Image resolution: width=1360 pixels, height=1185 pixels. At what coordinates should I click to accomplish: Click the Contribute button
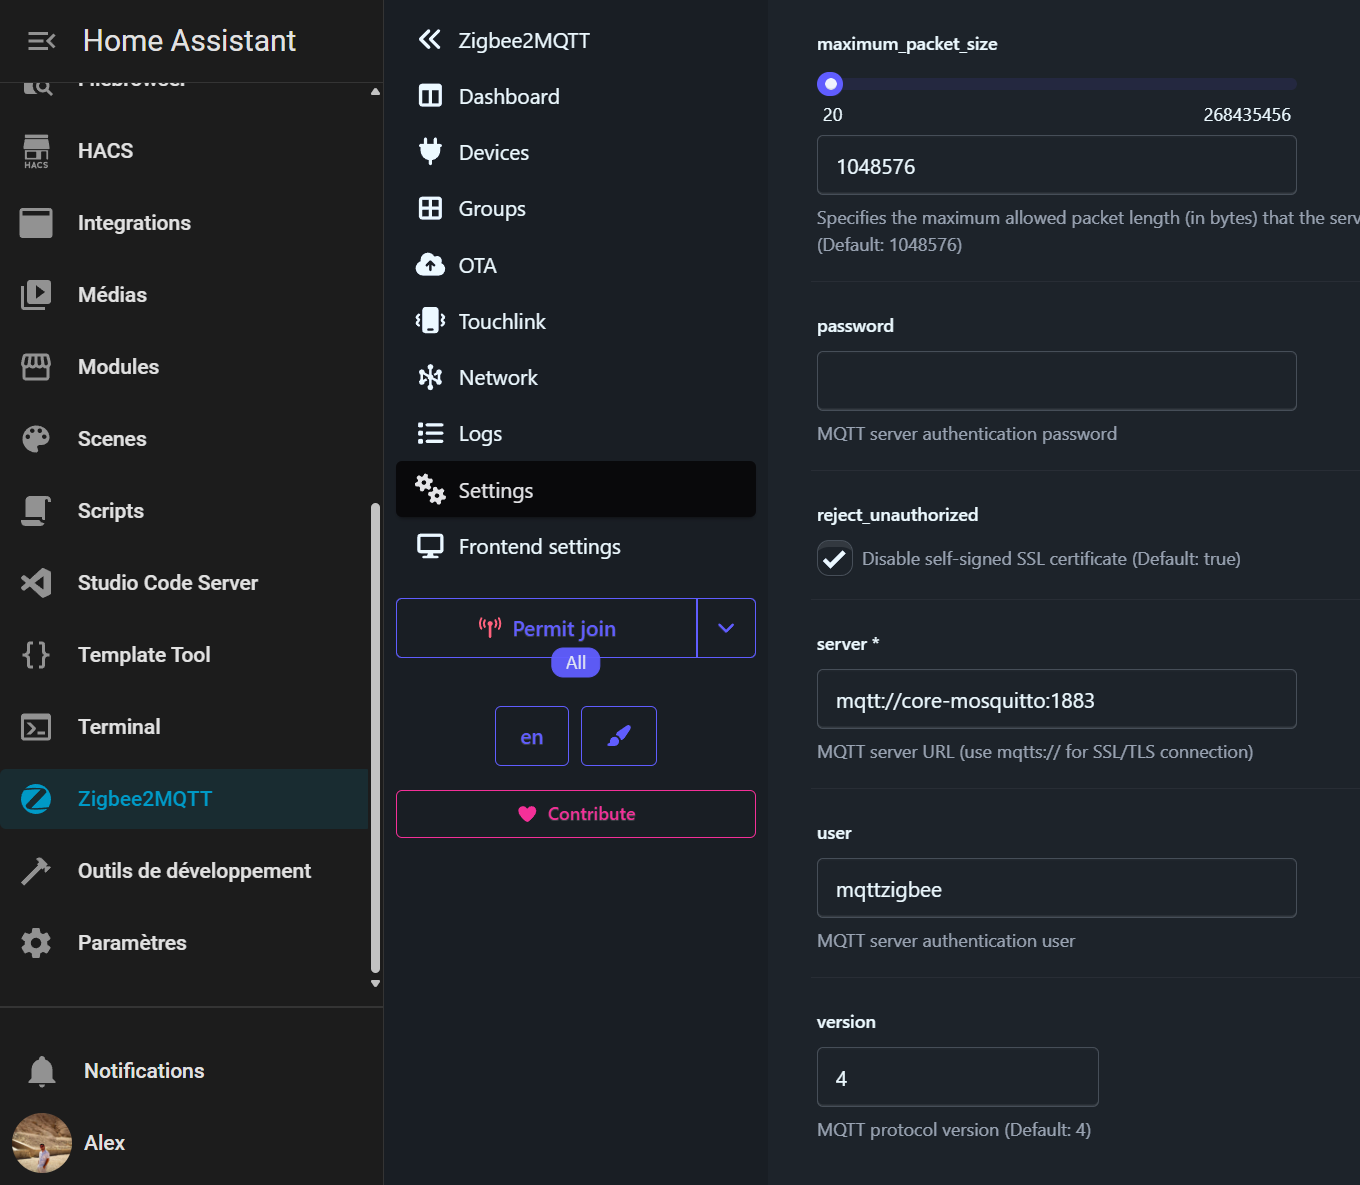point(576,814)
